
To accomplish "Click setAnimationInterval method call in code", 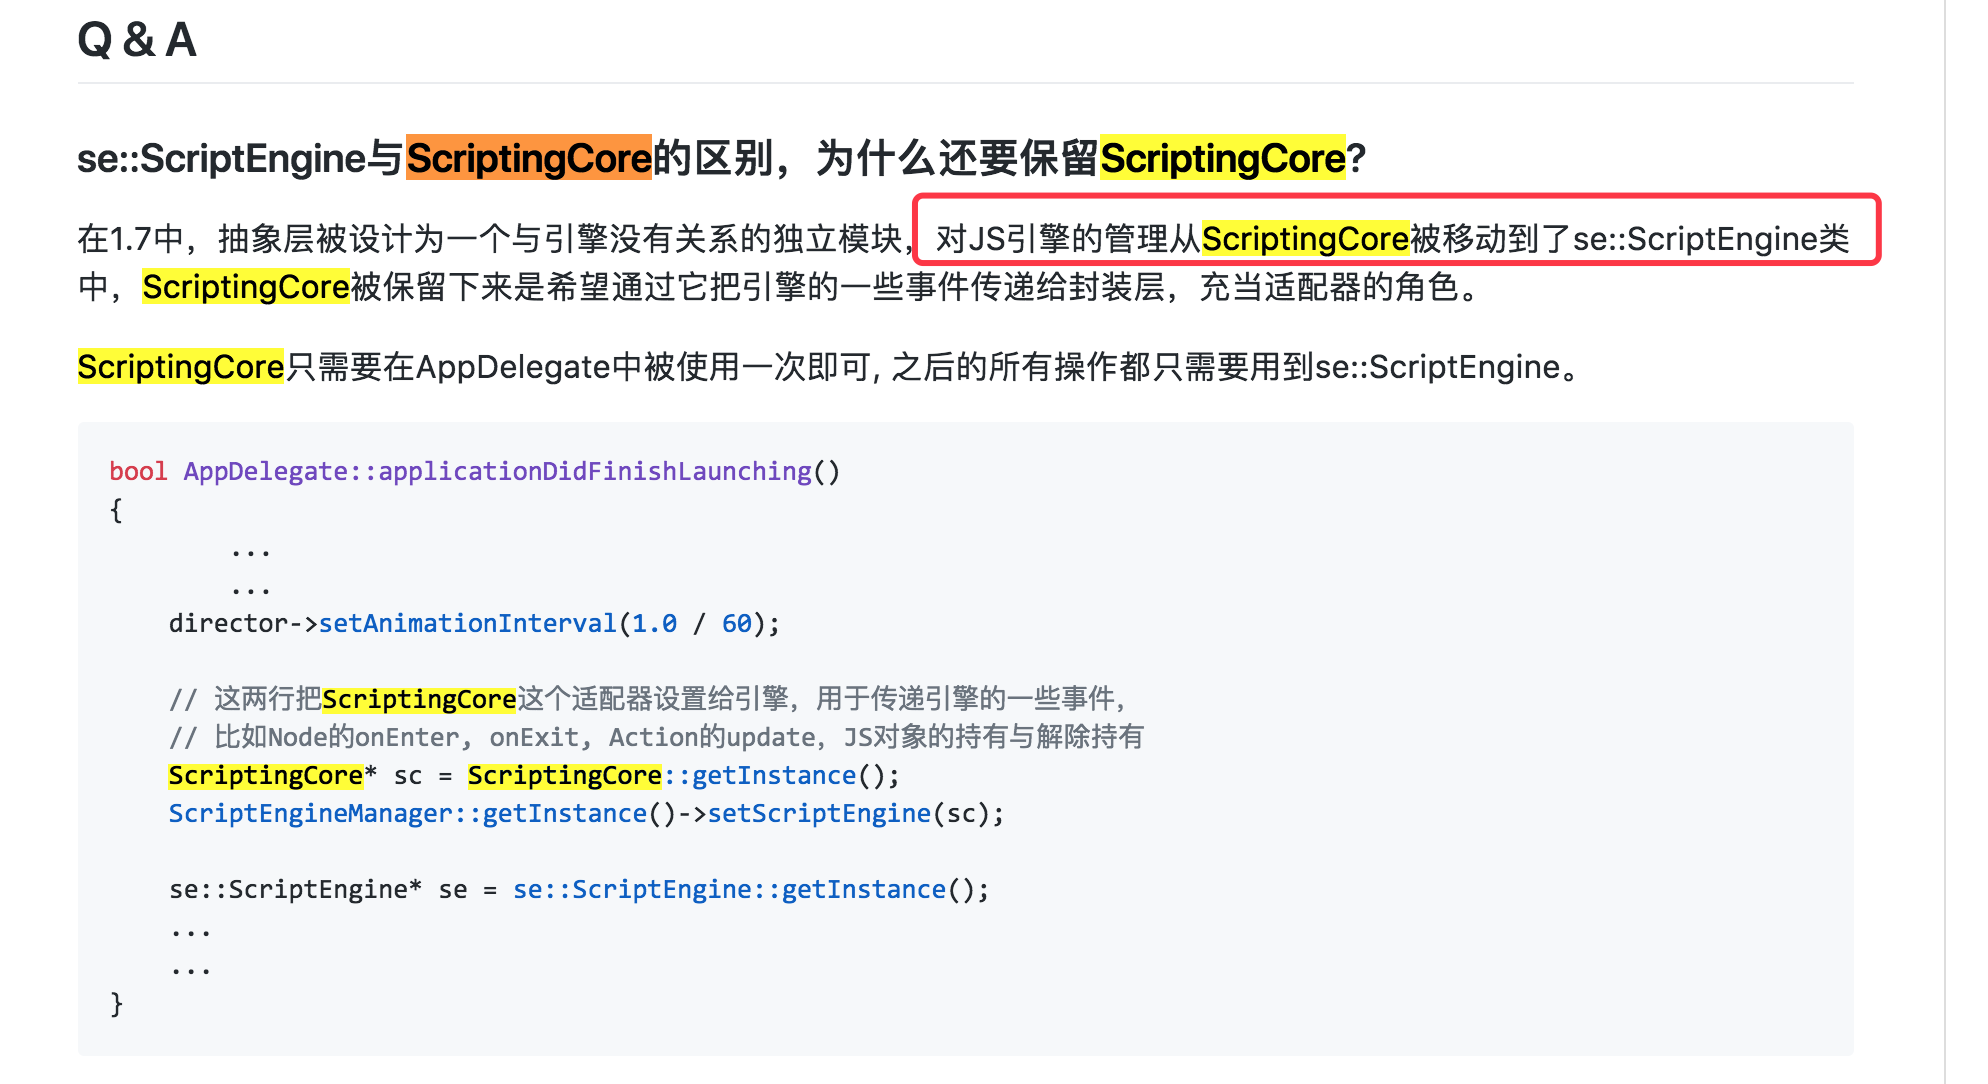I will (467, 623).
